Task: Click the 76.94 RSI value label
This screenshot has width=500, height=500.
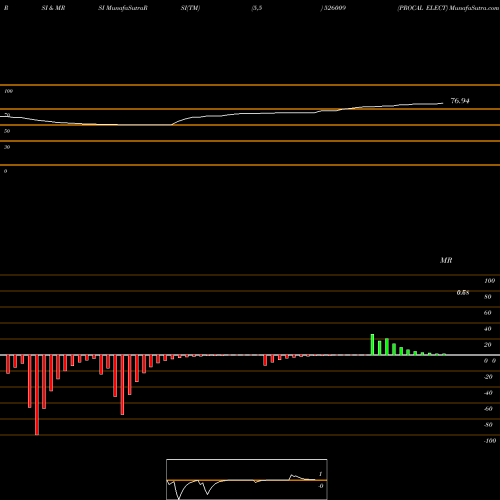Action: tap(460, 101)
